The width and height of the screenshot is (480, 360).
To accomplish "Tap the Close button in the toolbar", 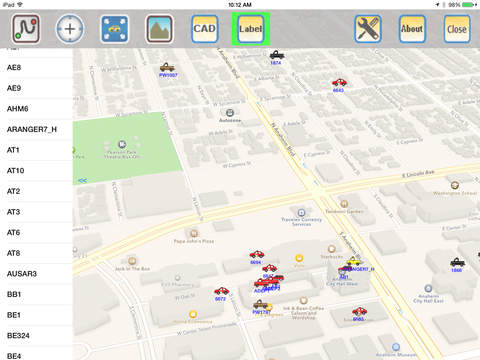I will coord(457,29).
